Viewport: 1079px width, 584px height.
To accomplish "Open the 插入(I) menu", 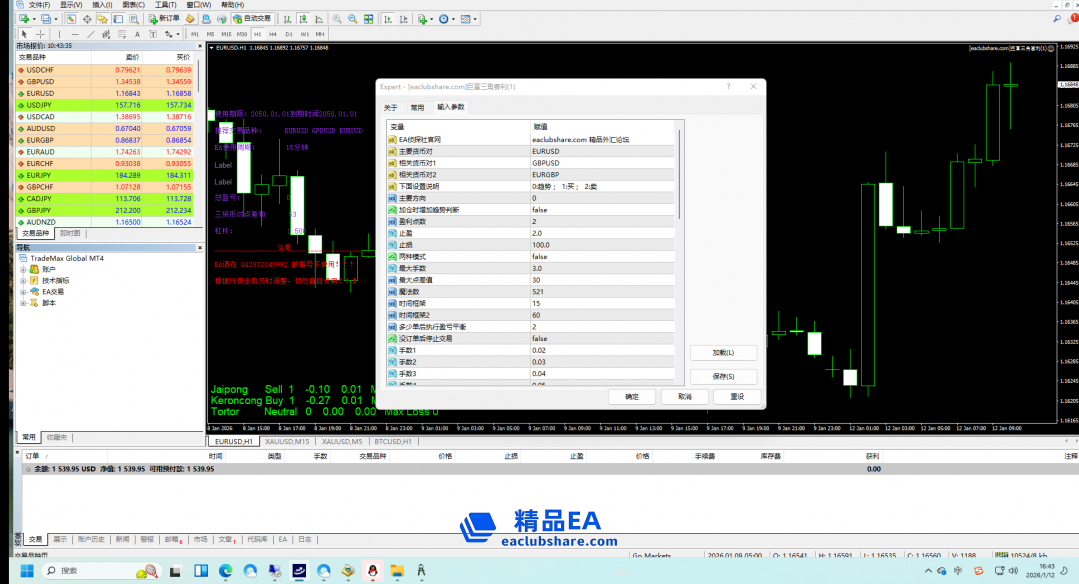I will click(101, 5).
